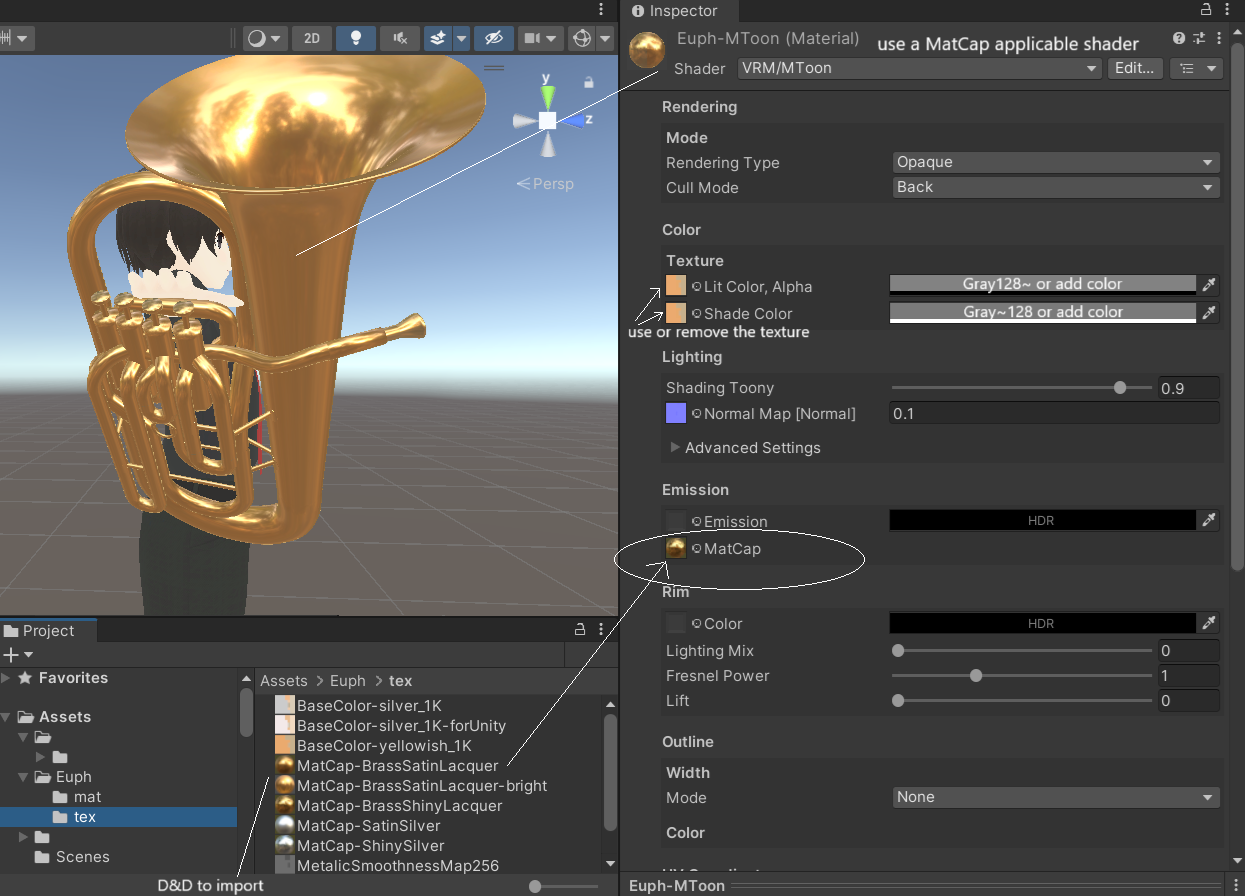Open the Outline Width Mode dropdown
Viewport: 1245px width, 896px height.
(1055, 797)
